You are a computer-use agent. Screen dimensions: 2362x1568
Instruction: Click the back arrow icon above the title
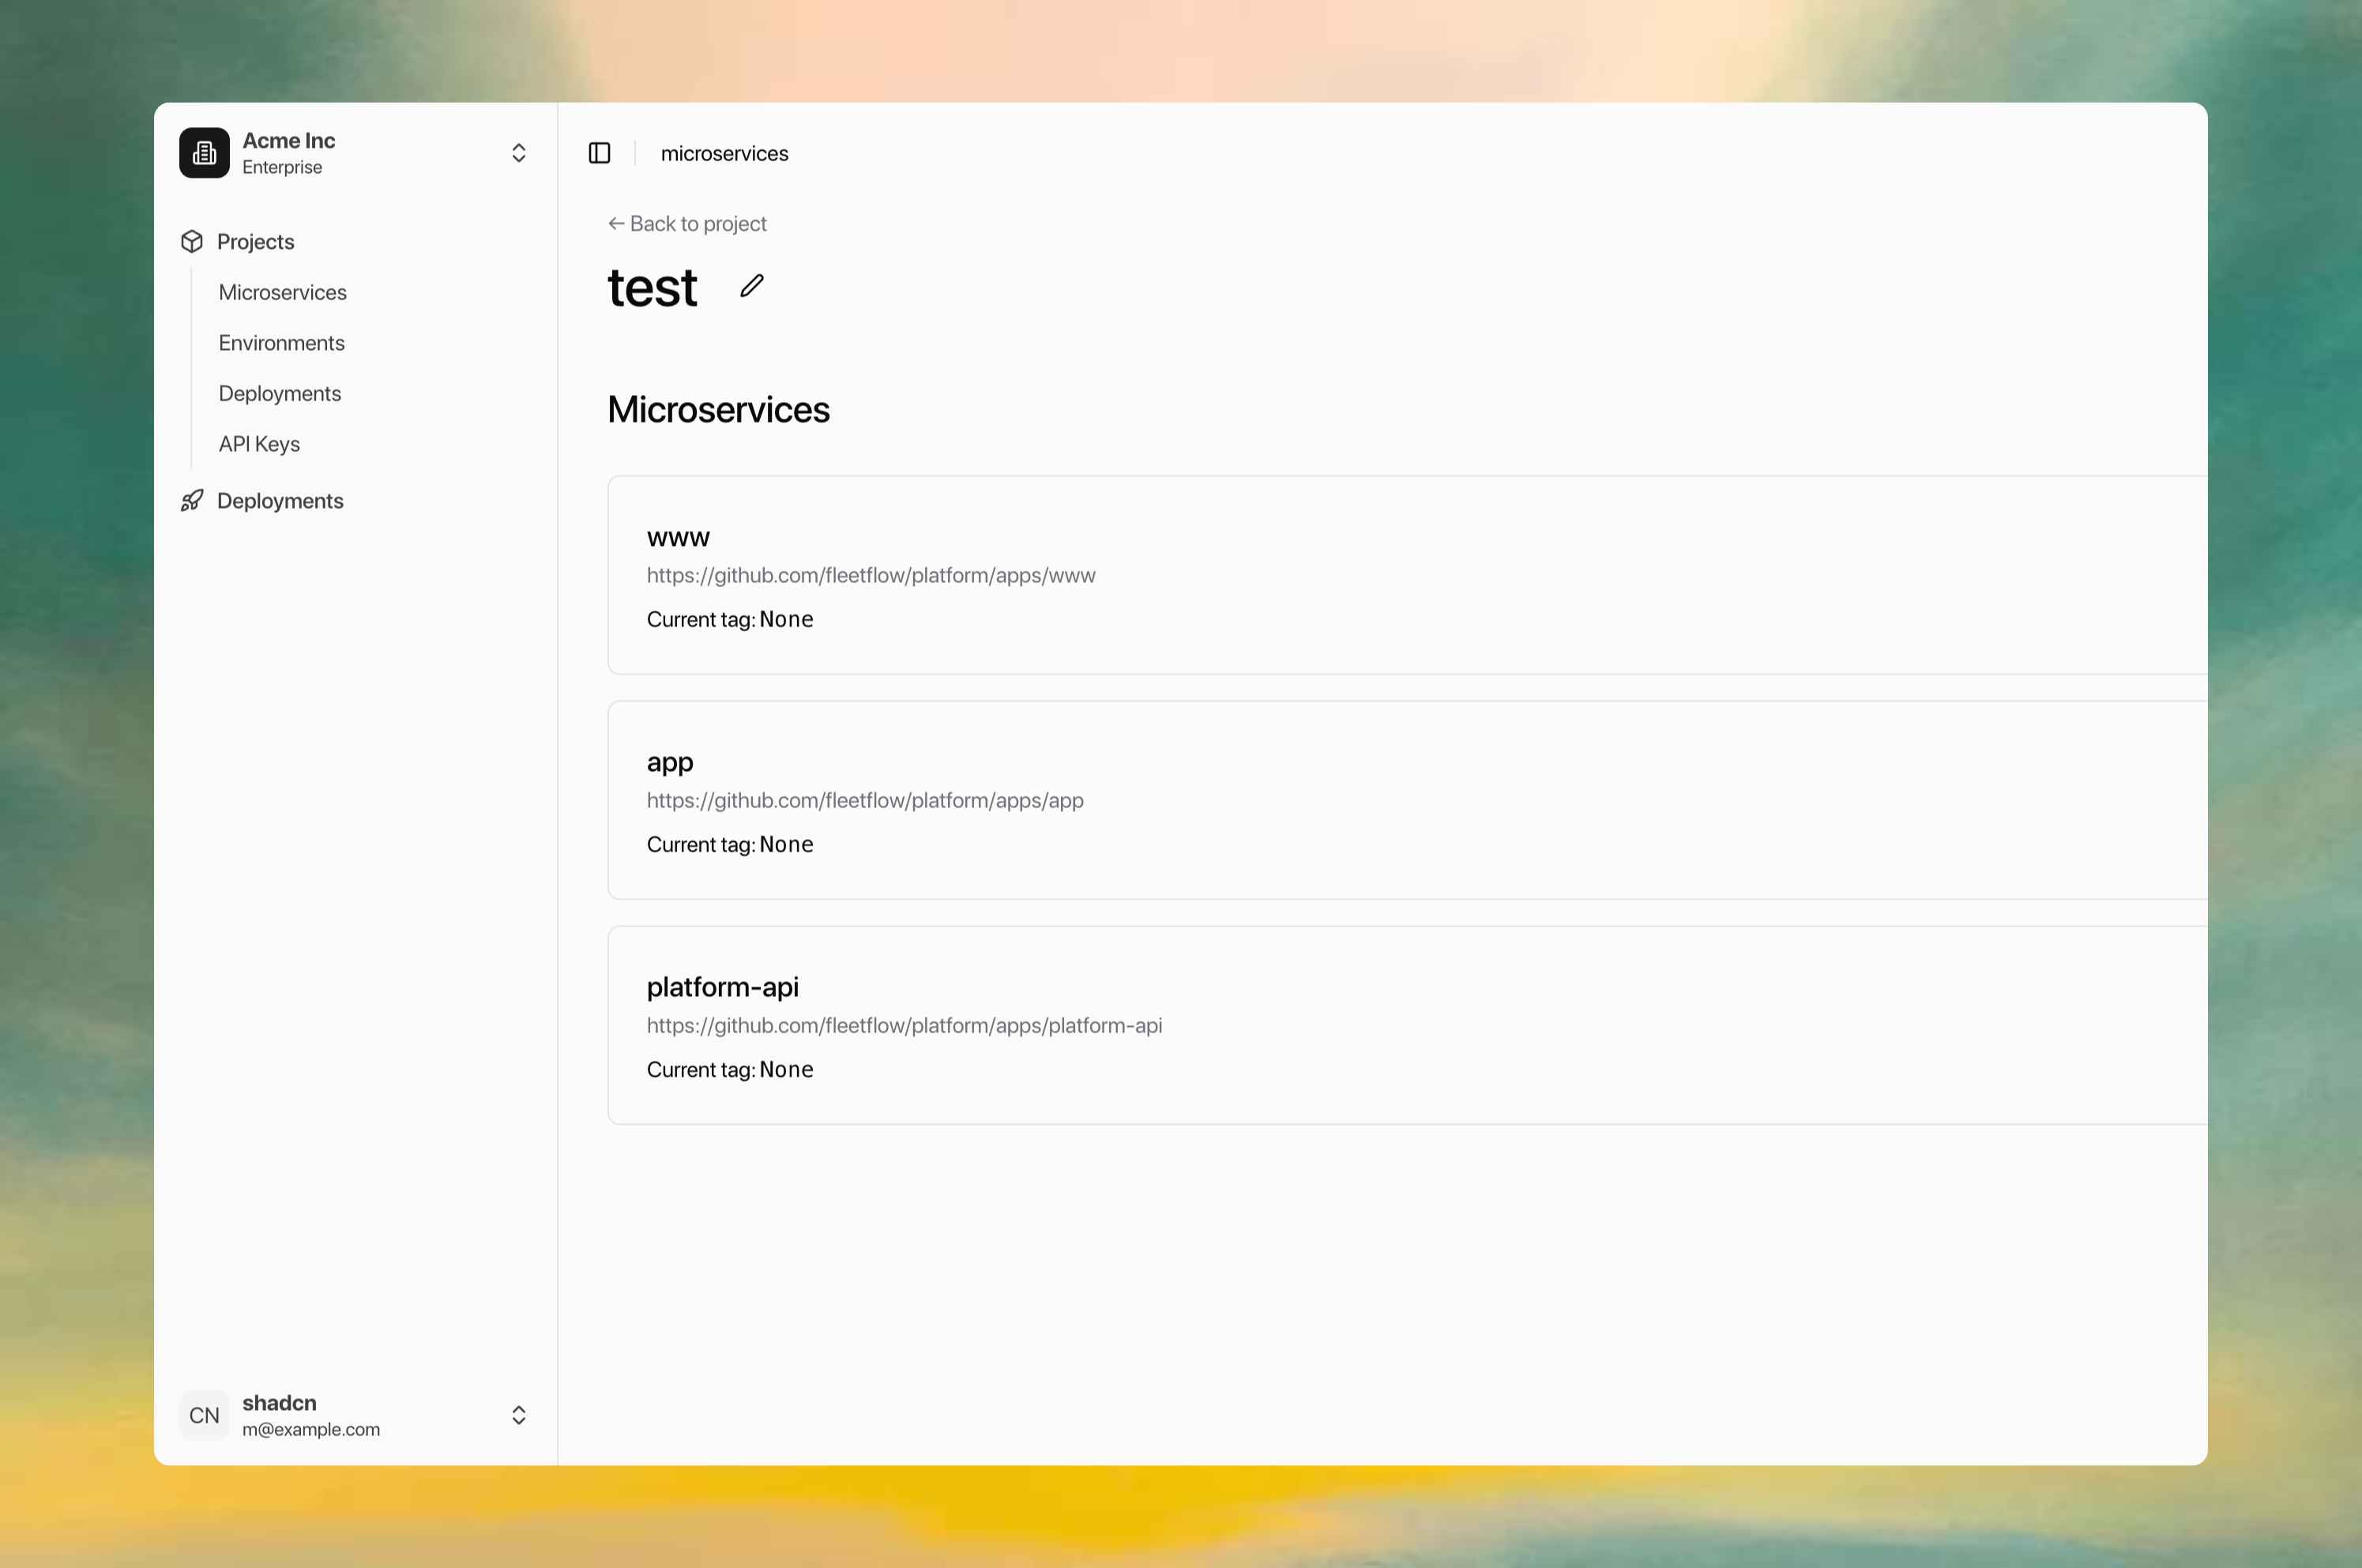click(616, 224)
